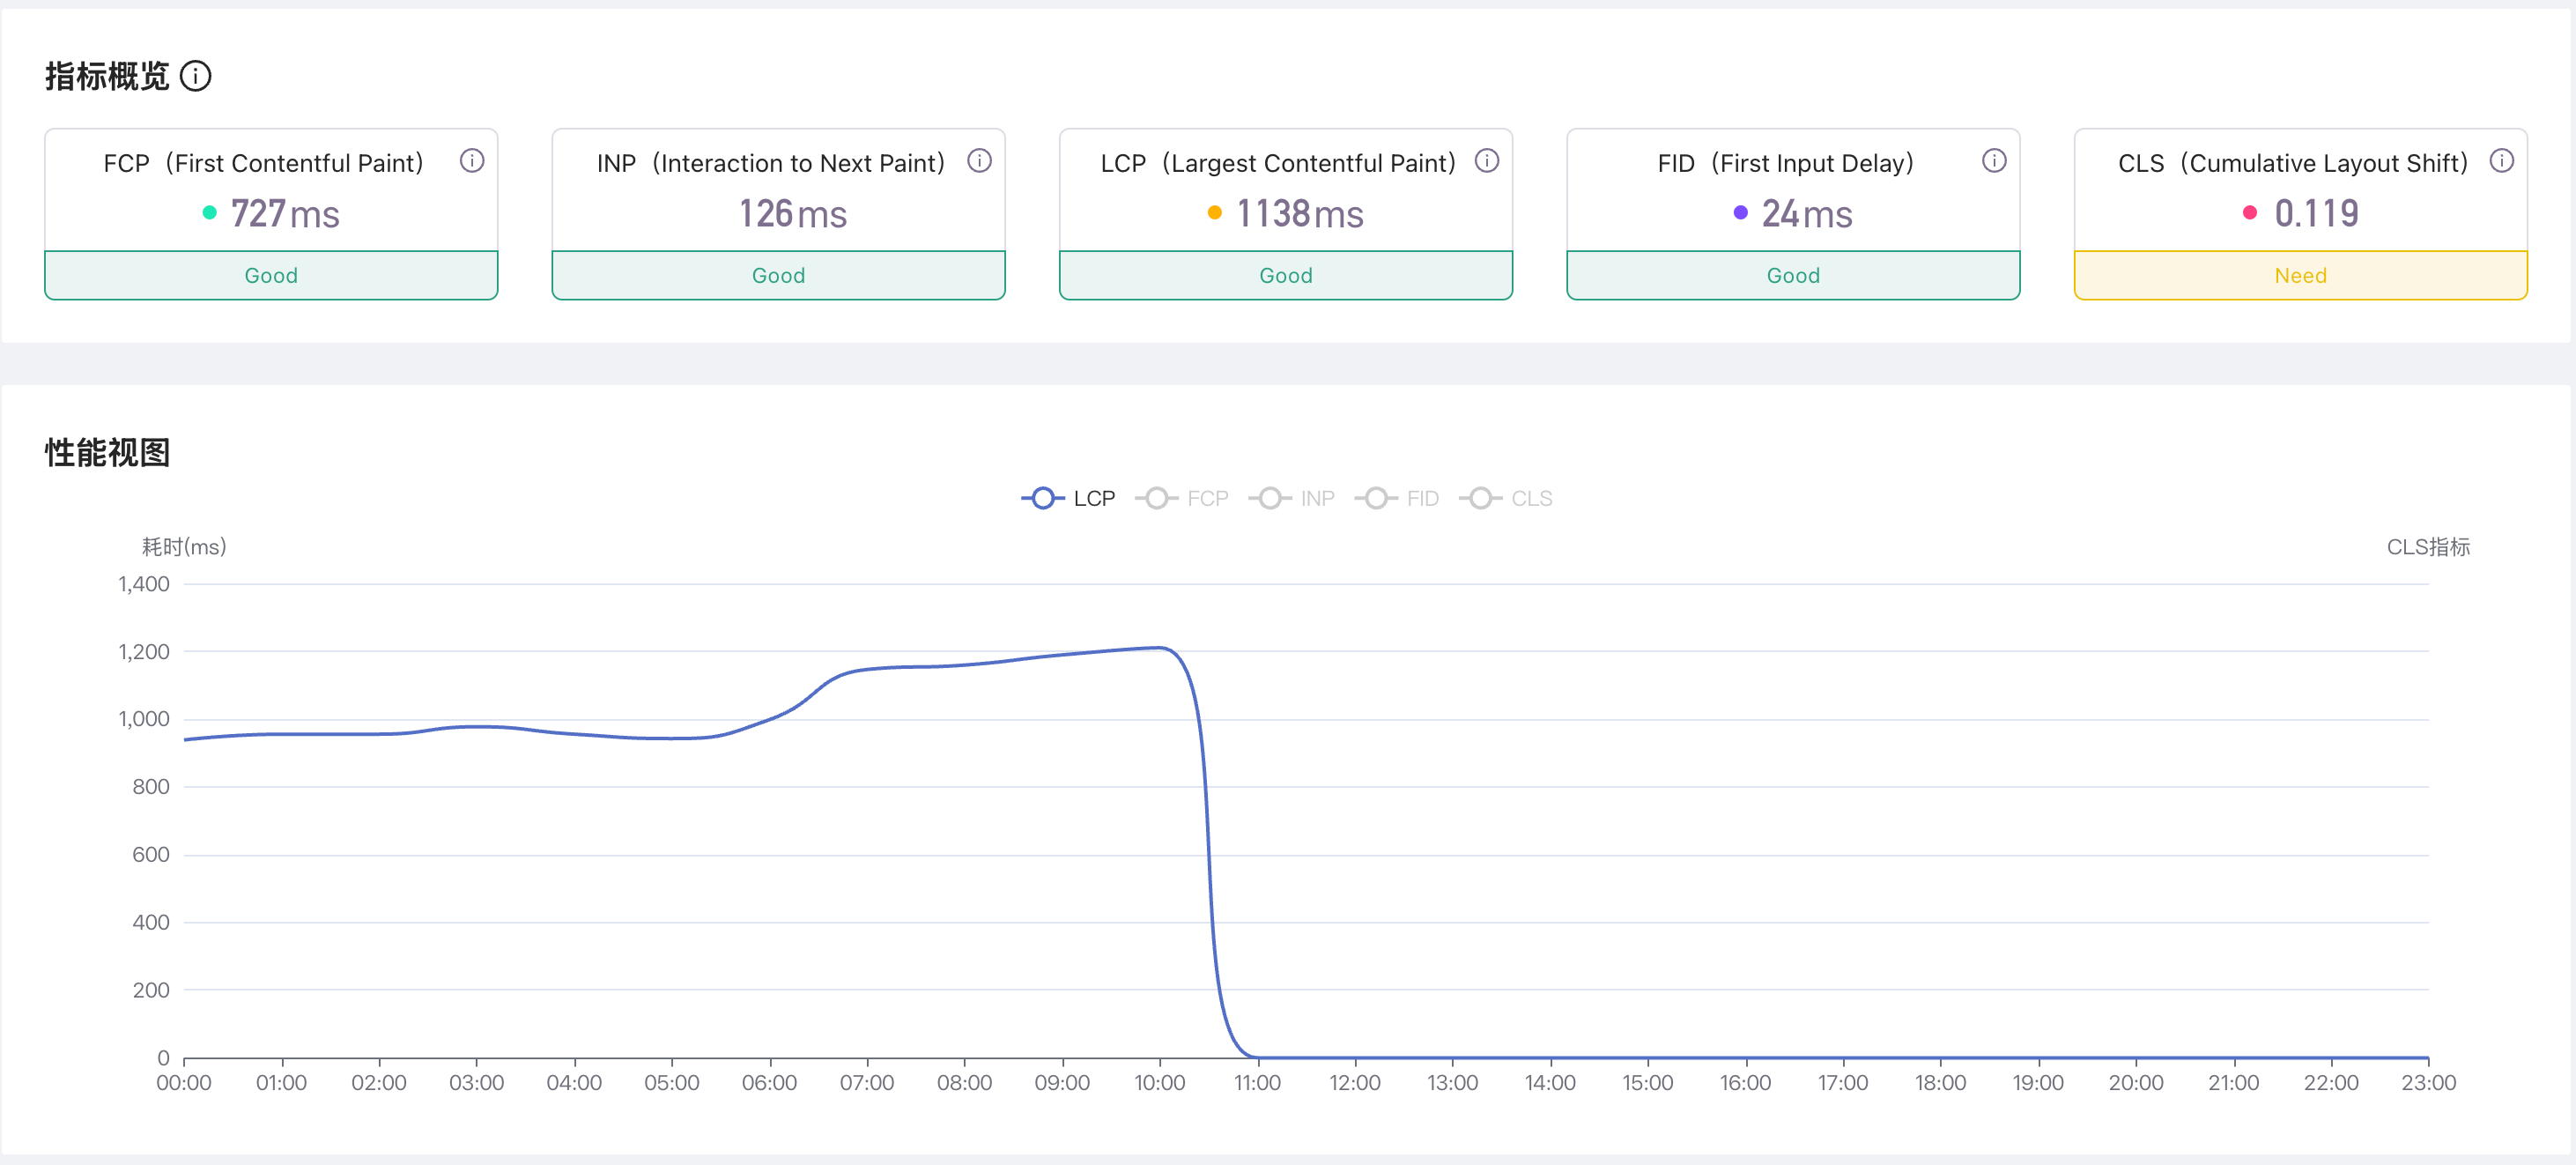Click the pink dot beside 0.119
Screen dimensions: 2576x1165
(x=2249, y=212)
